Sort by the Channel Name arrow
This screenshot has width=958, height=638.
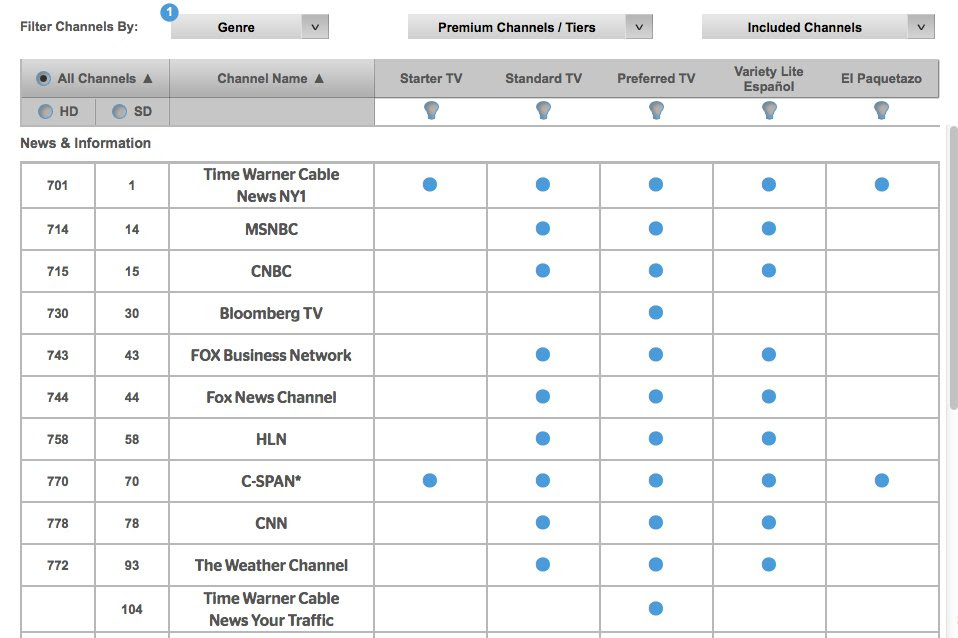[x=319, y=78]
